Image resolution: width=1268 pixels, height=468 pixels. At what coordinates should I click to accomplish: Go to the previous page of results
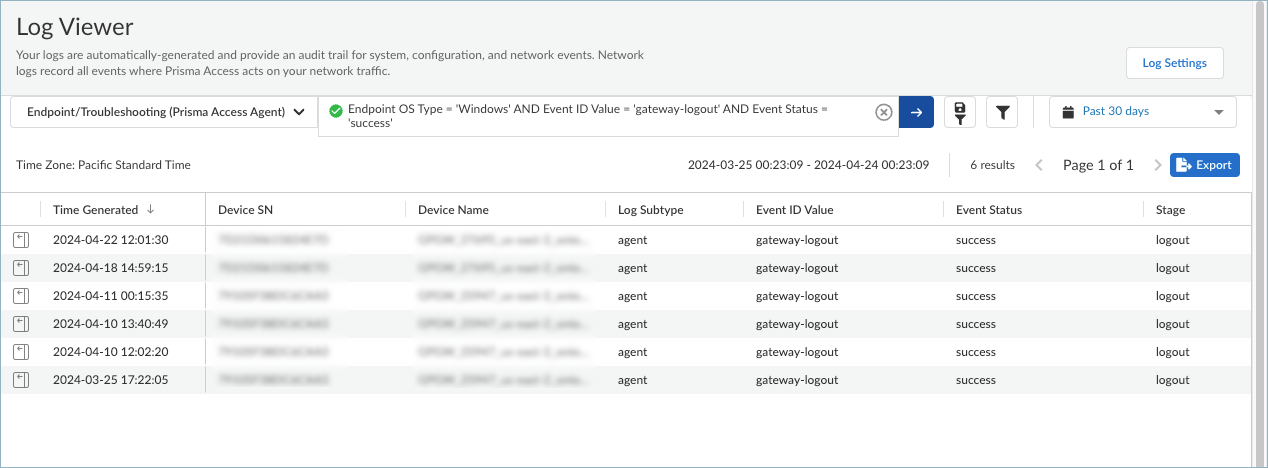1039,165
